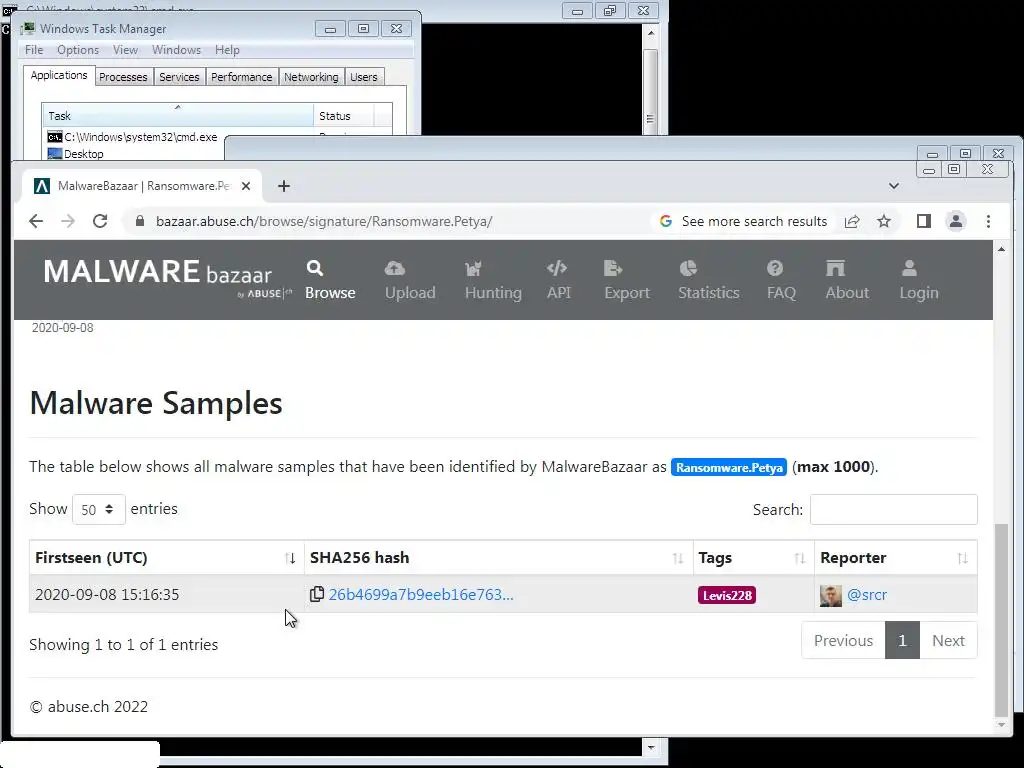Sort by Reporter column
The image size is (1024, 768).
(x=896, y=558)
